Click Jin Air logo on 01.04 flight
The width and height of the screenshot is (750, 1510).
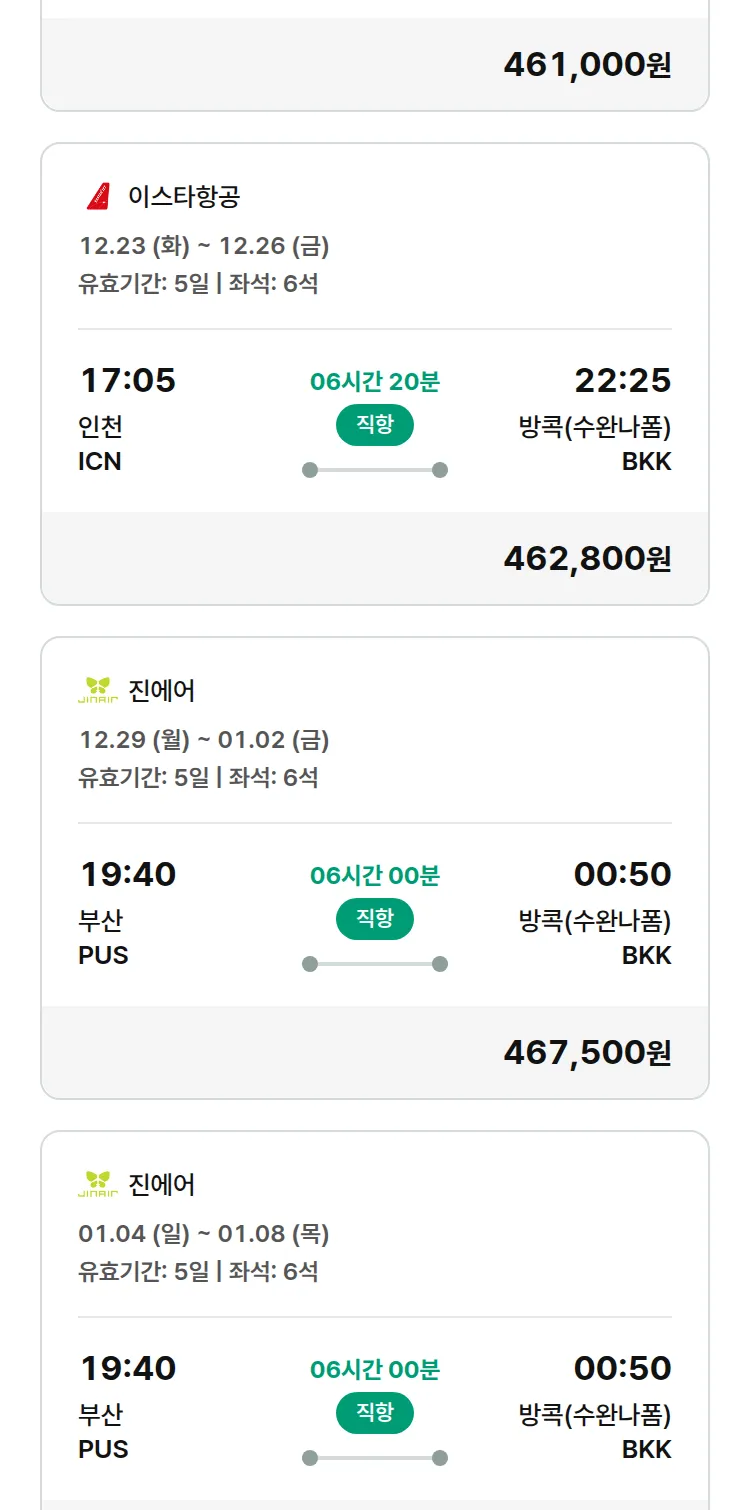[98, 1184]
